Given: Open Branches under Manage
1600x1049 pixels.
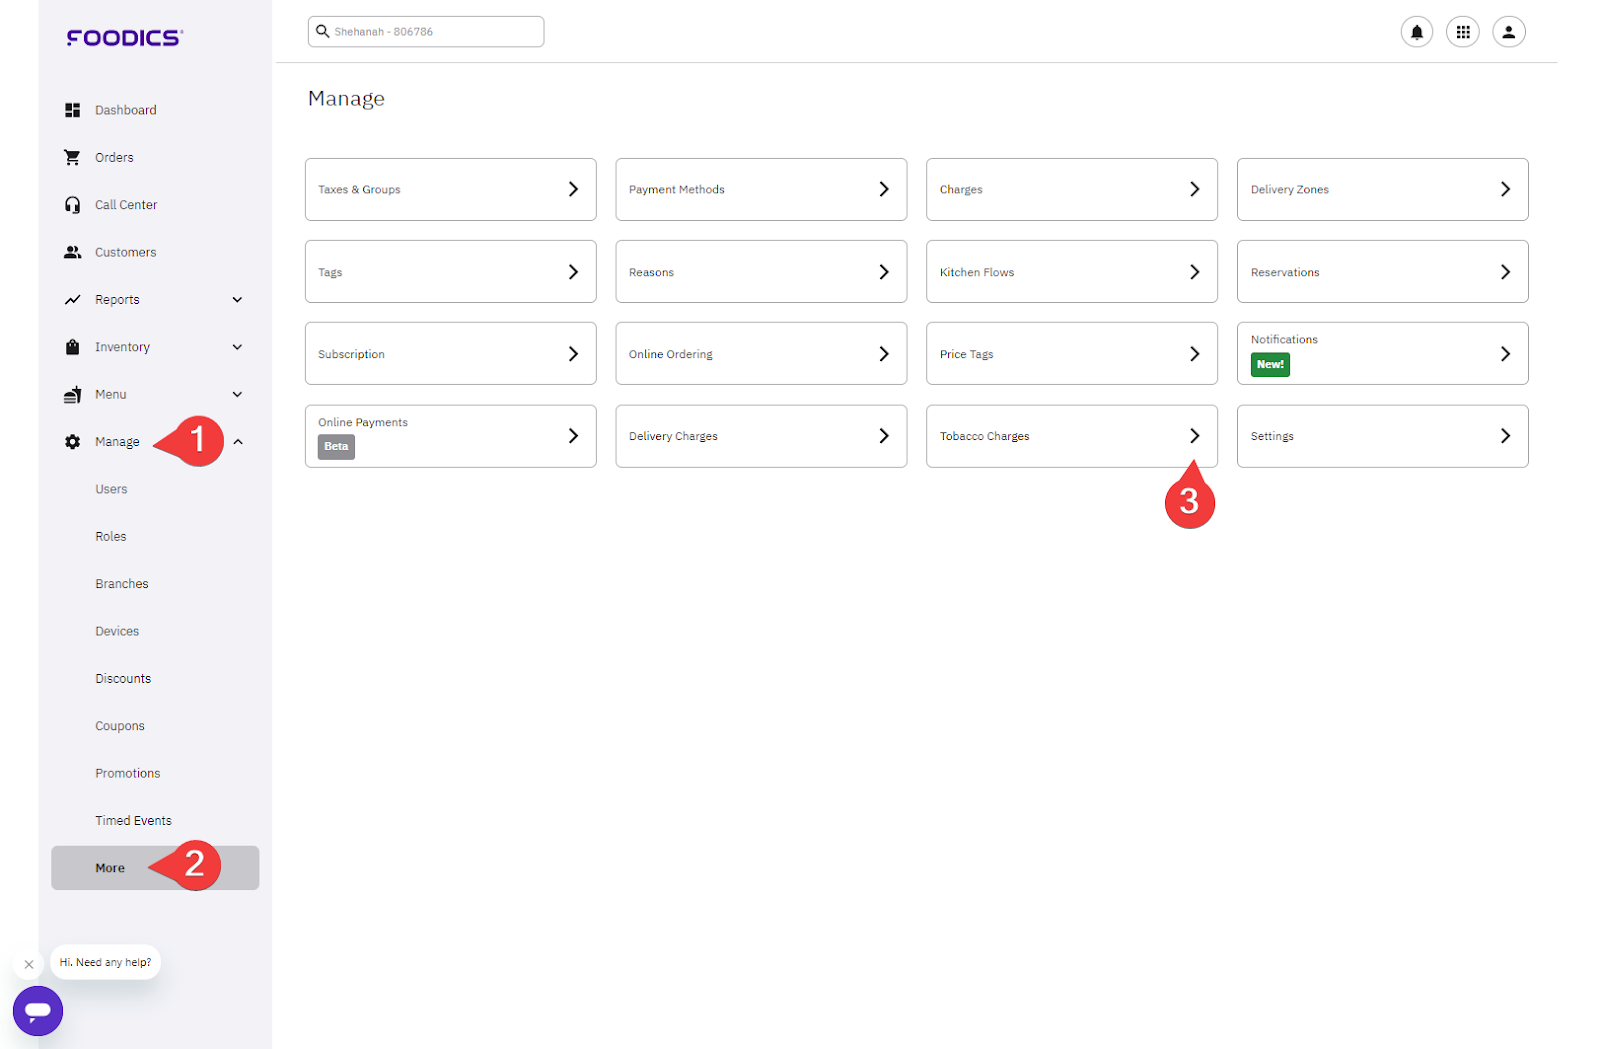Looking at the screenshot, I should point(122,584).
